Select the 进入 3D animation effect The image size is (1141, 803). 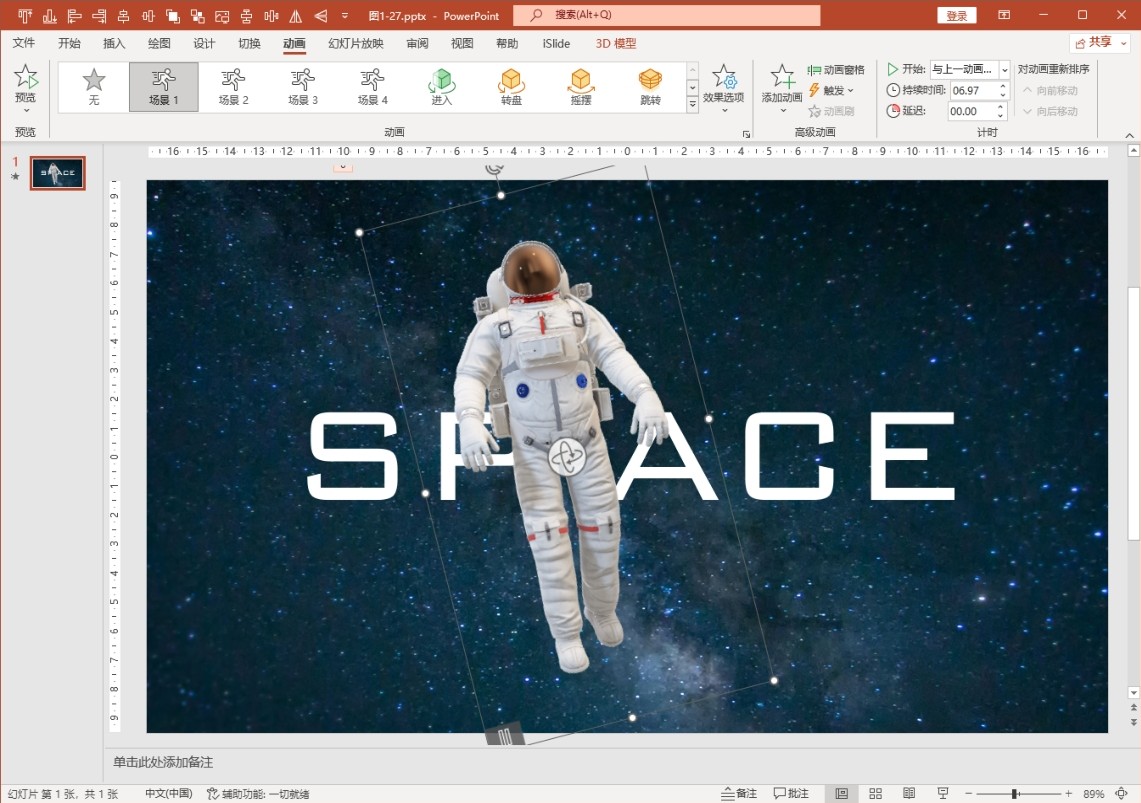click(x=442, y=86)
